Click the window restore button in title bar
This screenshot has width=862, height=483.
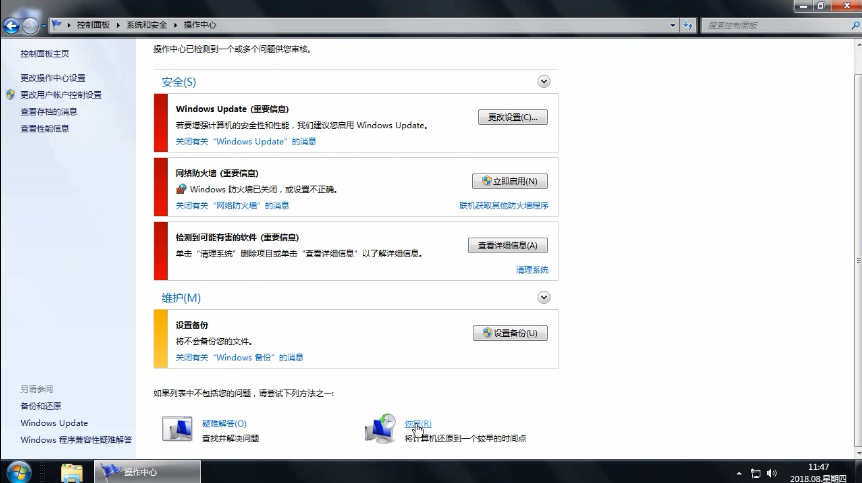coord(821,5)
